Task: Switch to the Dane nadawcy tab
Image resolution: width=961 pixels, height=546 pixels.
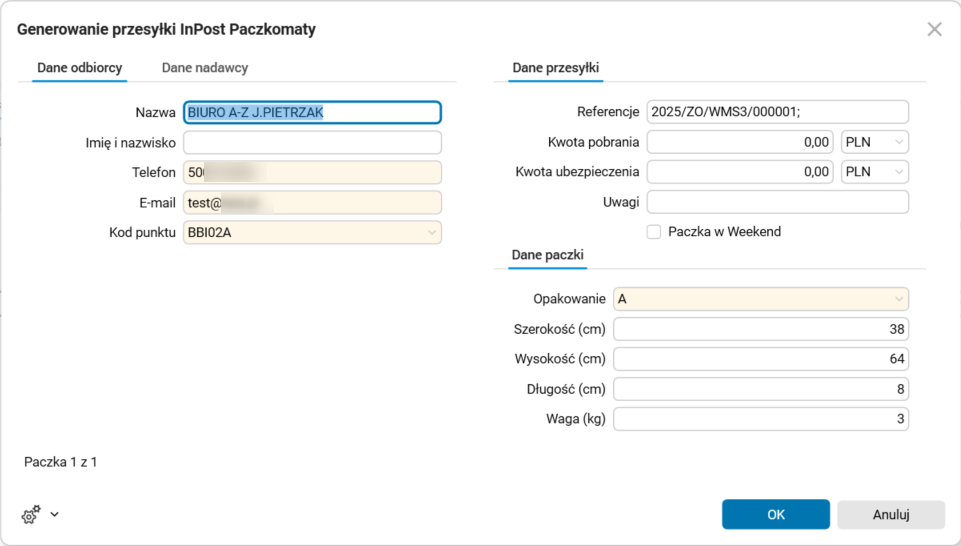Action: 205,68
